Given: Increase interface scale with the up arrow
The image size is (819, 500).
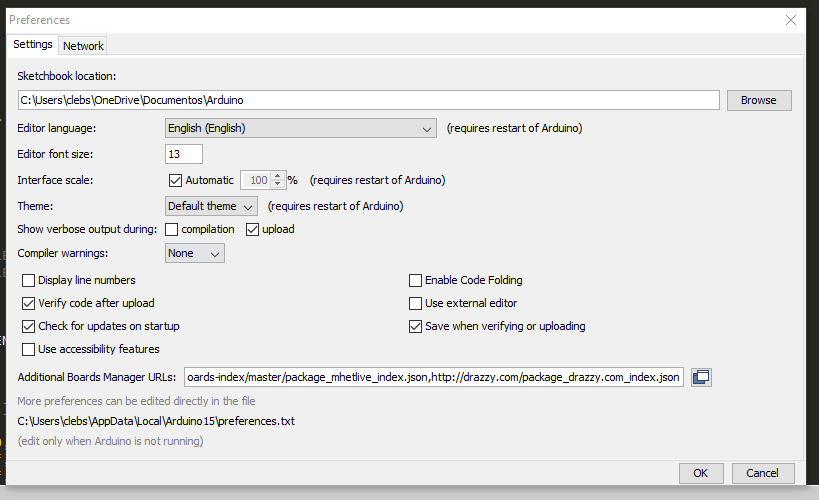Looking at the screenshot, I should point(278,176).
